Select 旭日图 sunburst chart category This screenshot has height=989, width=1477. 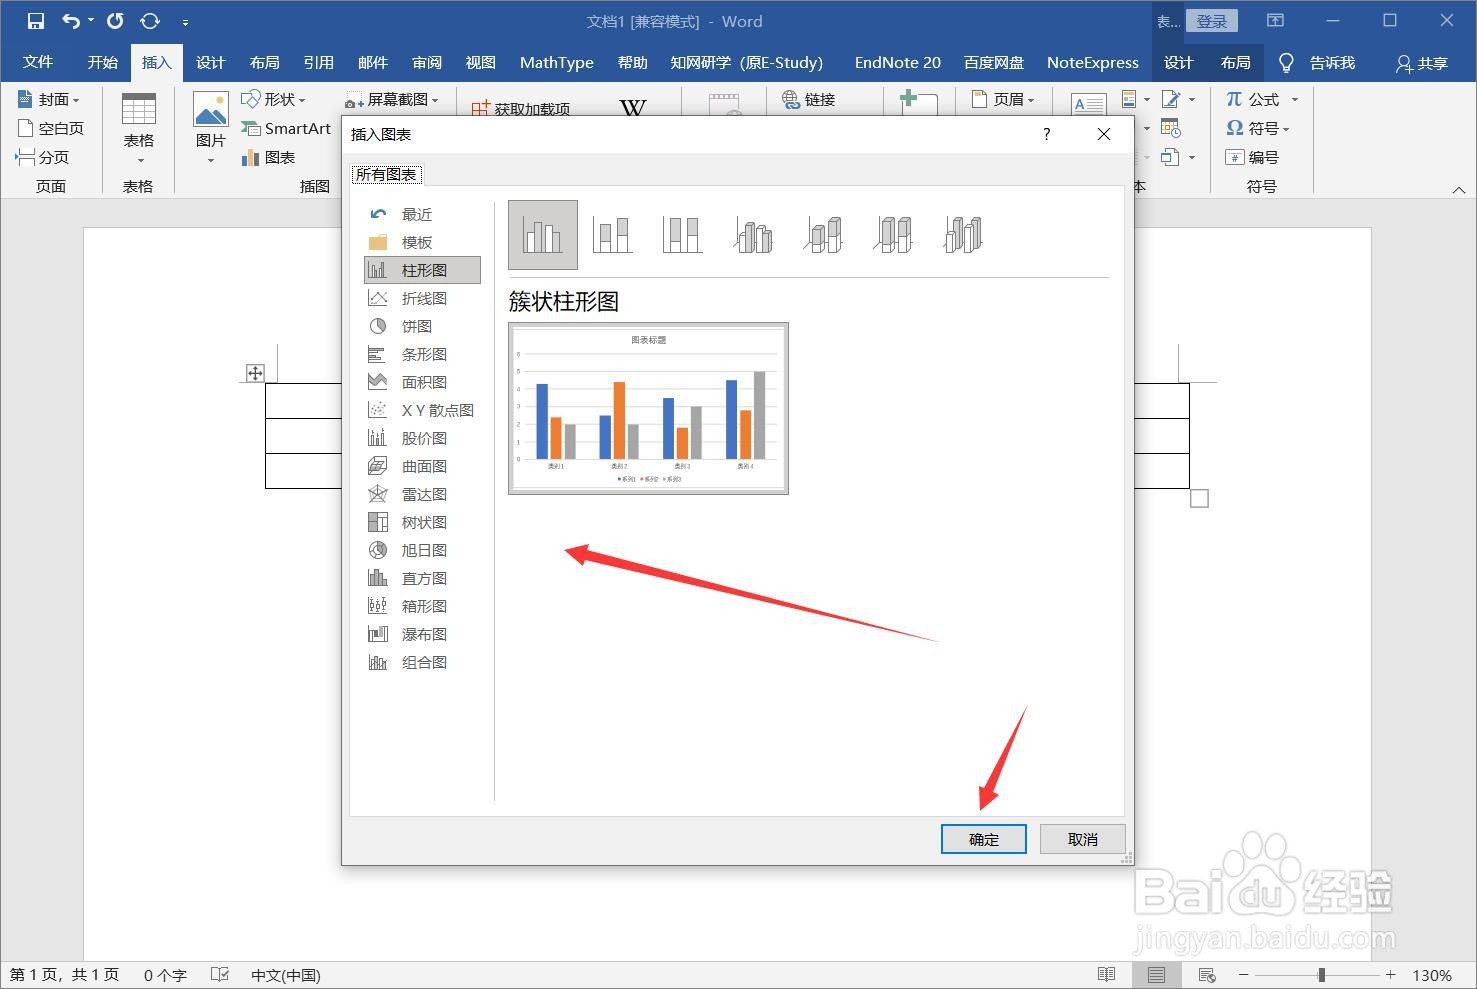422,550
